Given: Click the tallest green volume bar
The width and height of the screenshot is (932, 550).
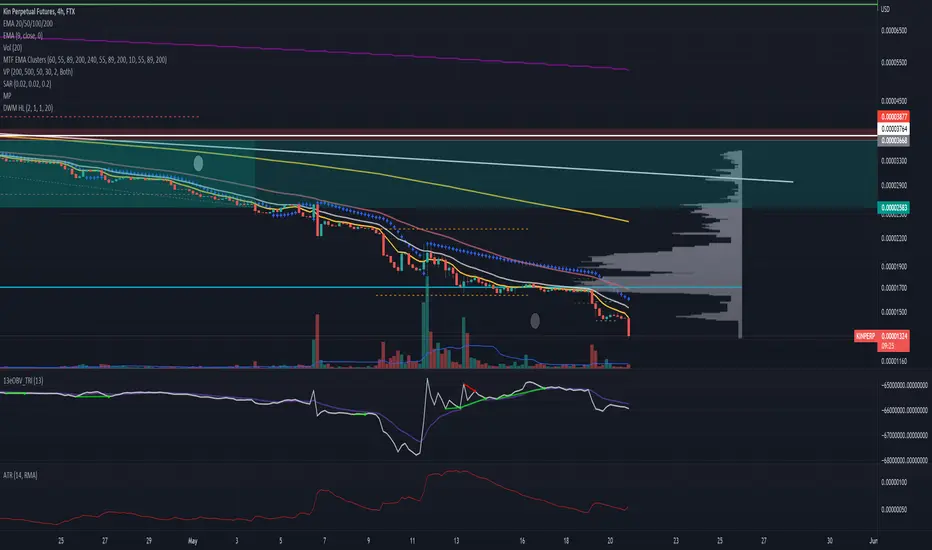Looking at the screenshot, I should click(x=426, y=321).
